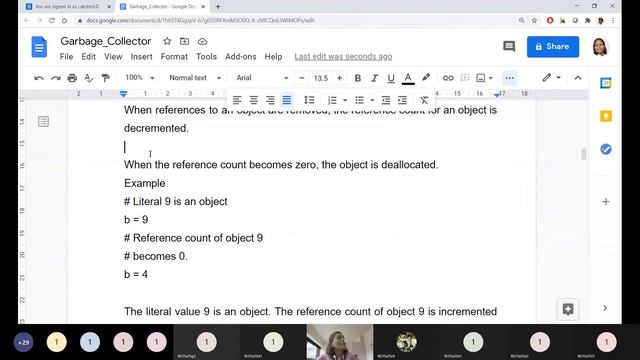The width and height of the screenshot is (640, 360).
Task: Click the Get add-ons plus icon
Action: [606, 202]
